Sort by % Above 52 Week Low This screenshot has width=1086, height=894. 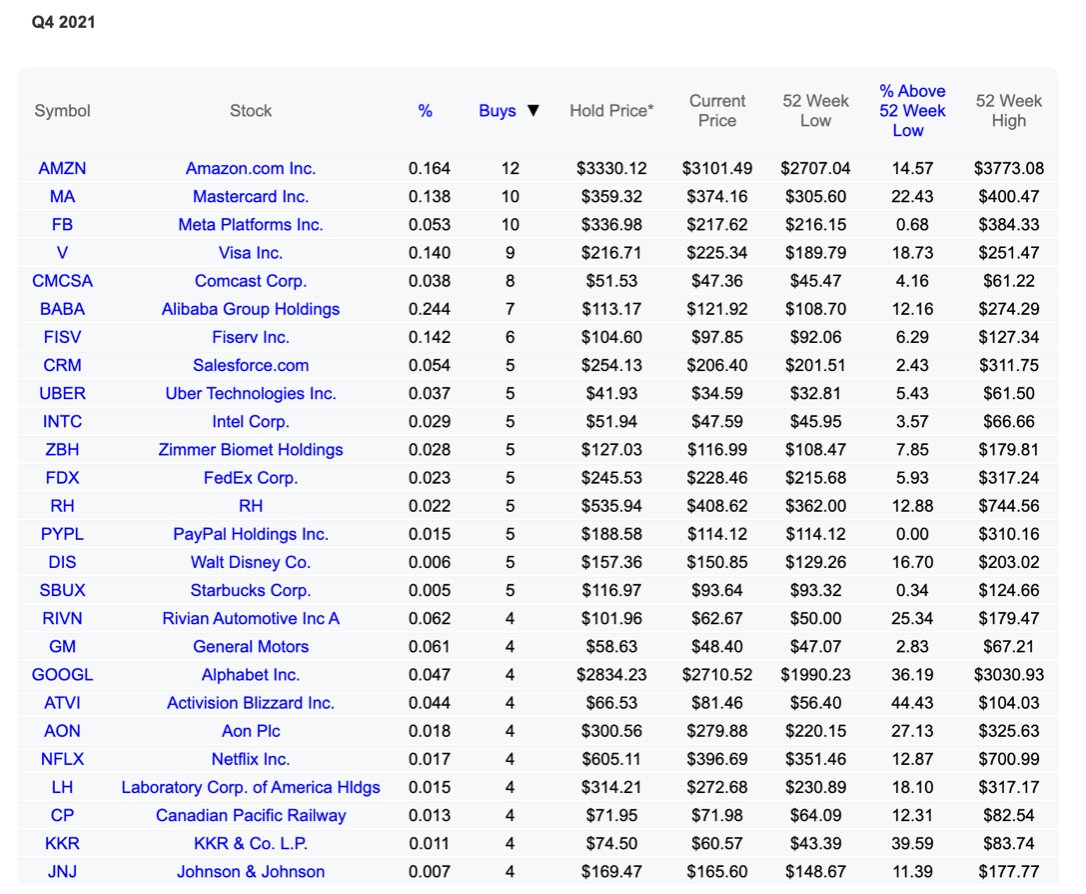coord(912,111)
